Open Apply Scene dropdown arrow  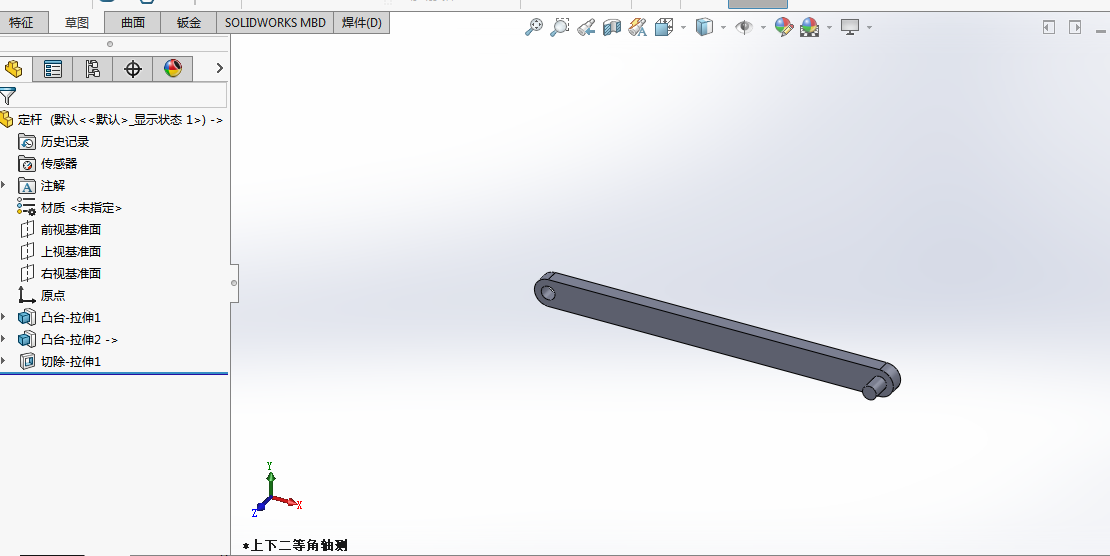tap(829, 28)
